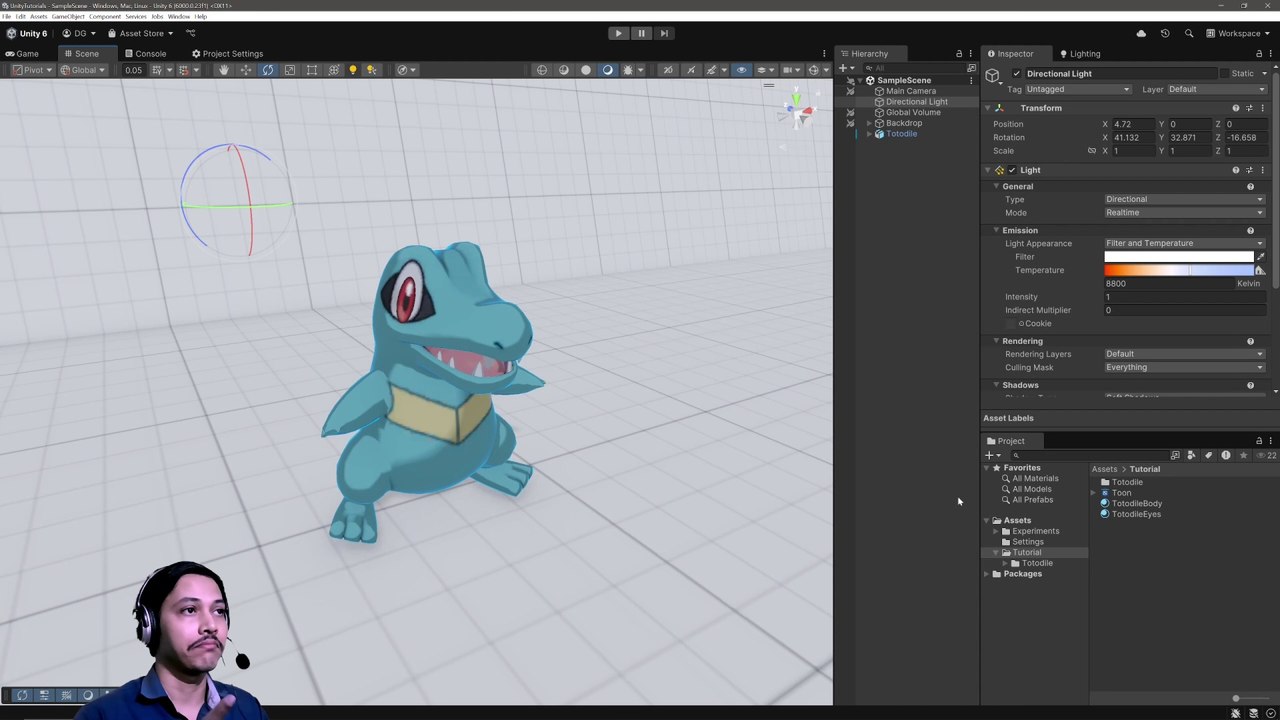Click the scene orientation gizmo
This screenshot has width=1280, height=720.
coord(797,109)
